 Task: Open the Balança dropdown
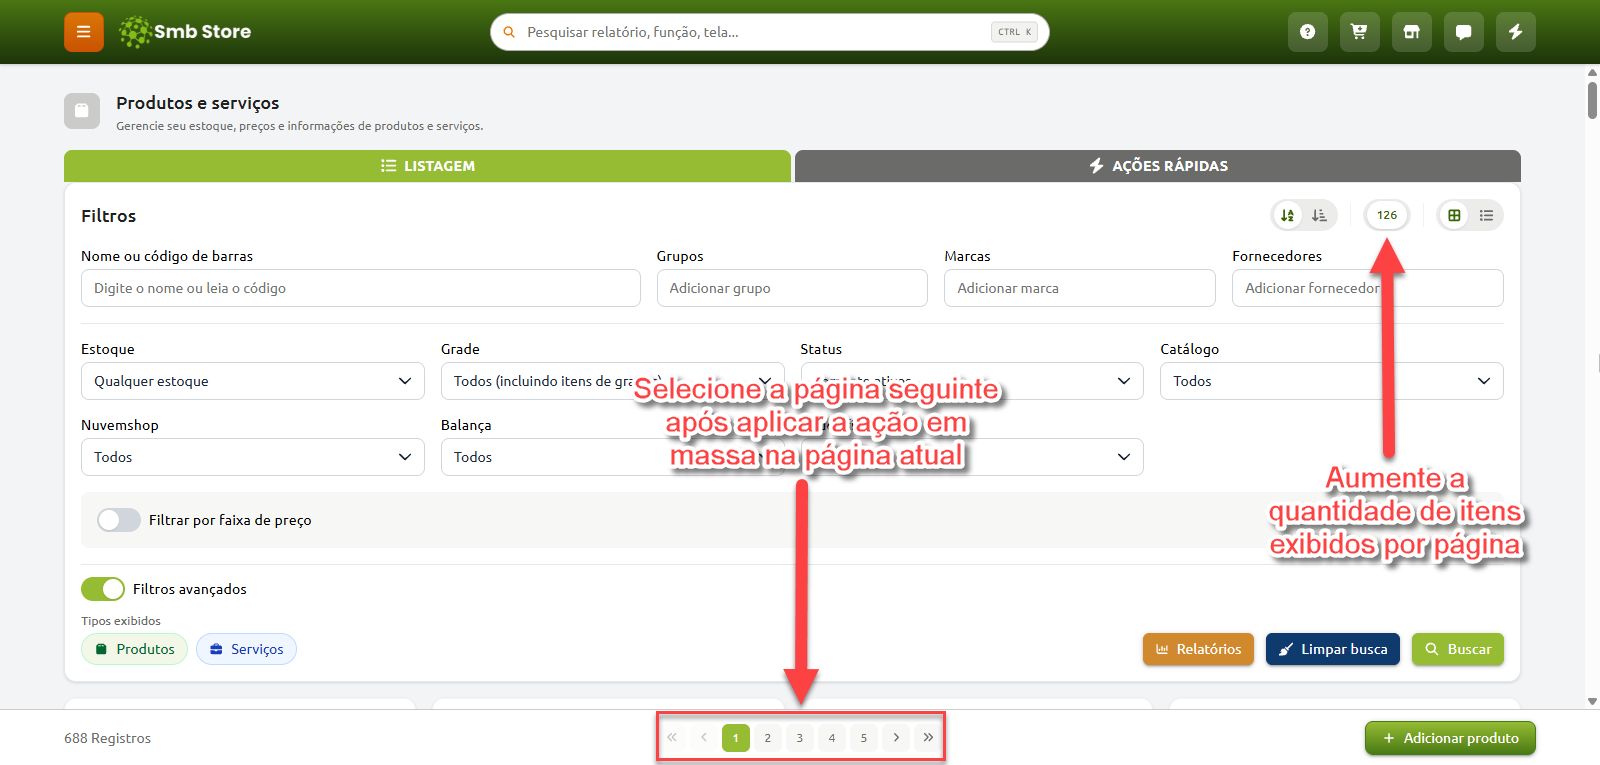coord(612,457)
